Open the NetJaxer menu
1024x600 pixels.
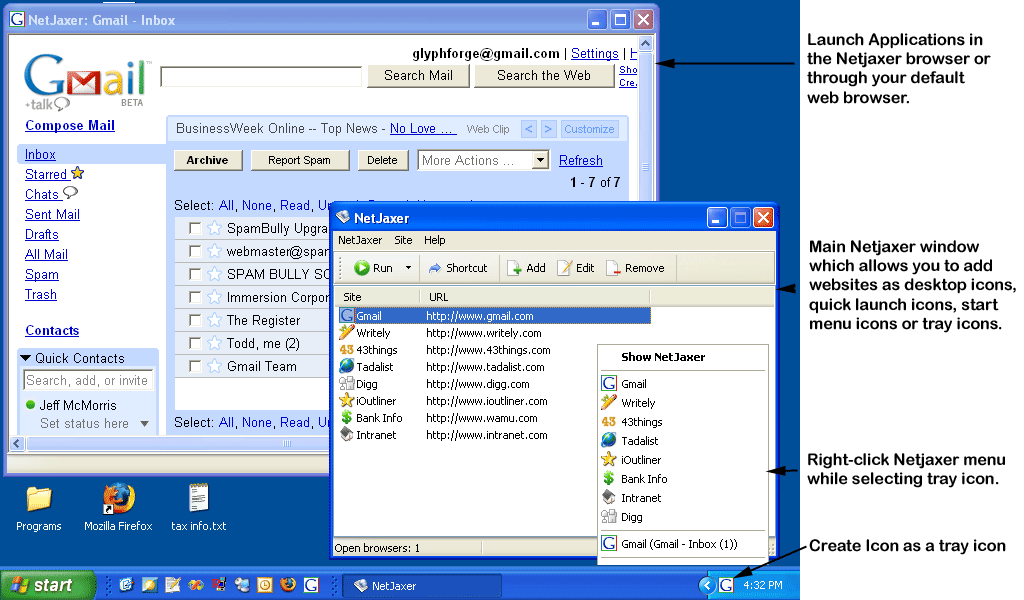360,240
